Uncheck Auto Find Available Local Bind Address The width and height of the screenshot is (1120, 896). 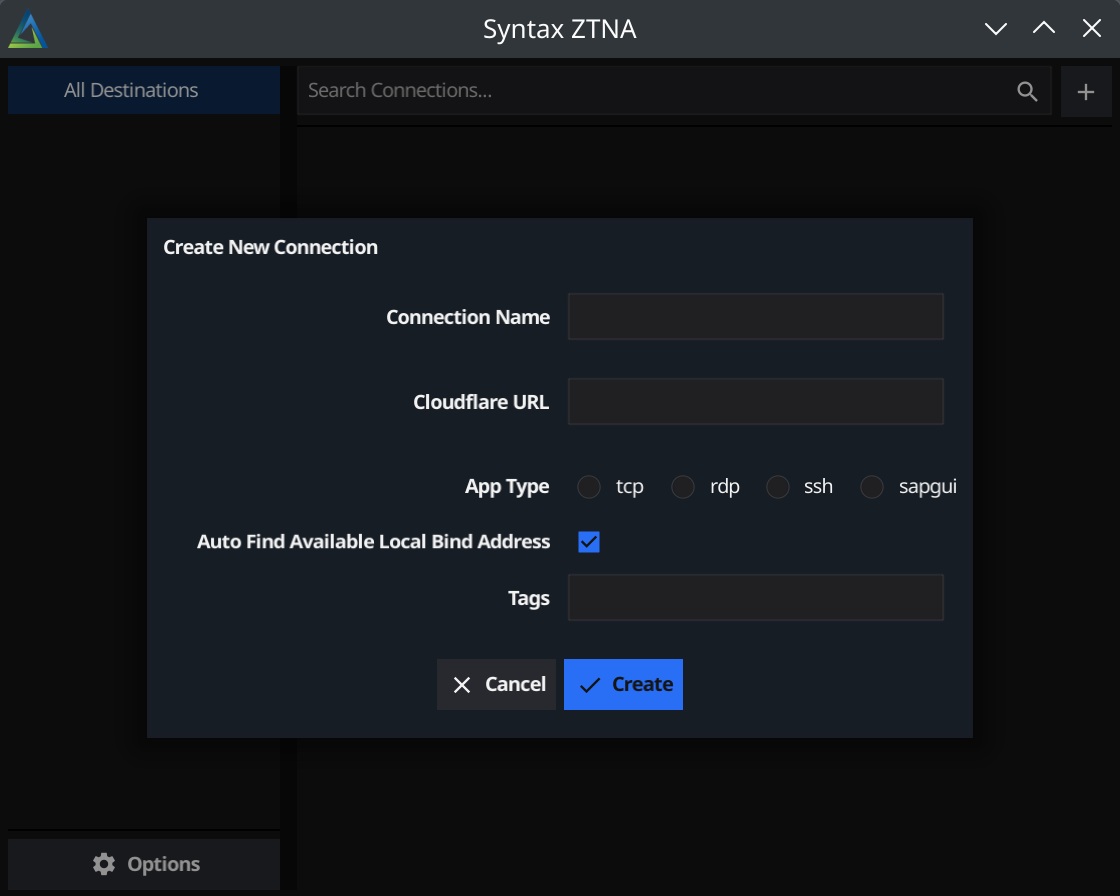pyautogui.click(x=589, y=542)
